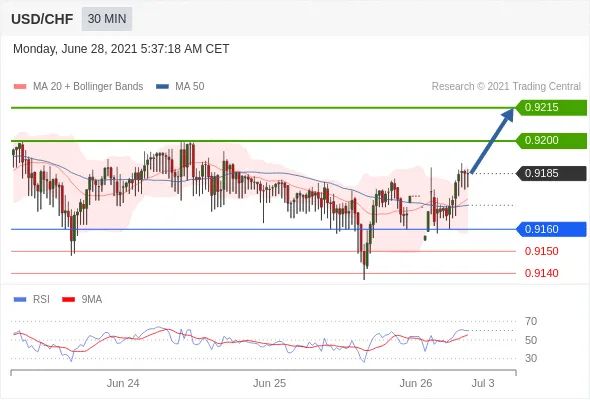The height and width of the screenshot is (400, 590).
Task: Select the 0.9215 green resistance label
Action: coord(551,108)
